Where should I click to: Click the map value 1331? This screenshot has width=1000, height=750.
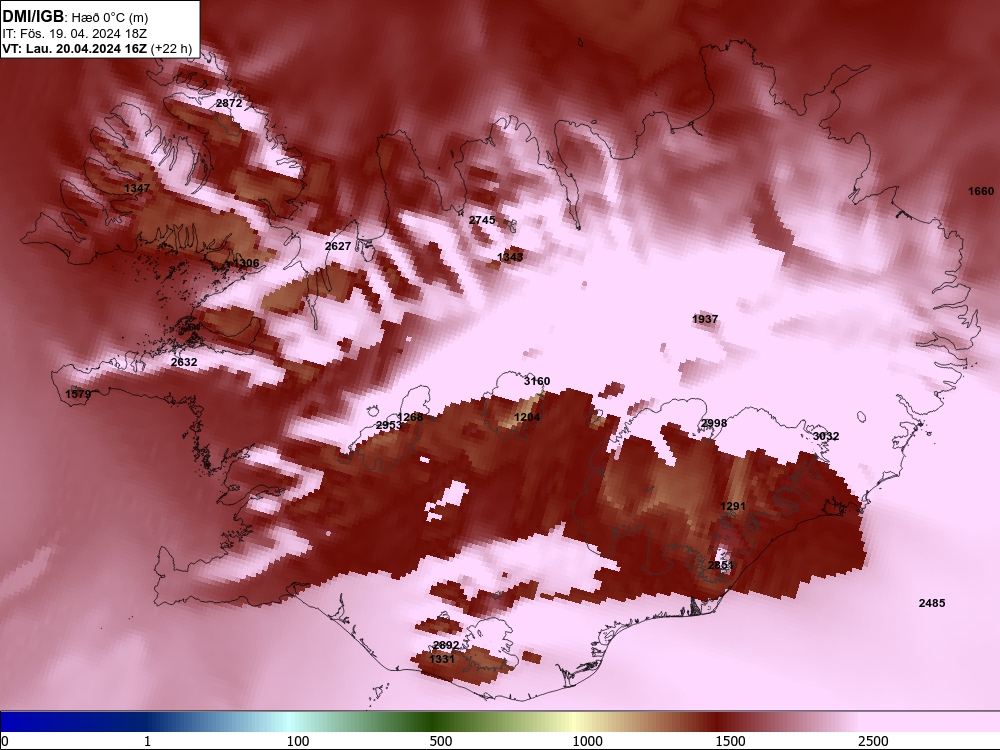point(442,659)
